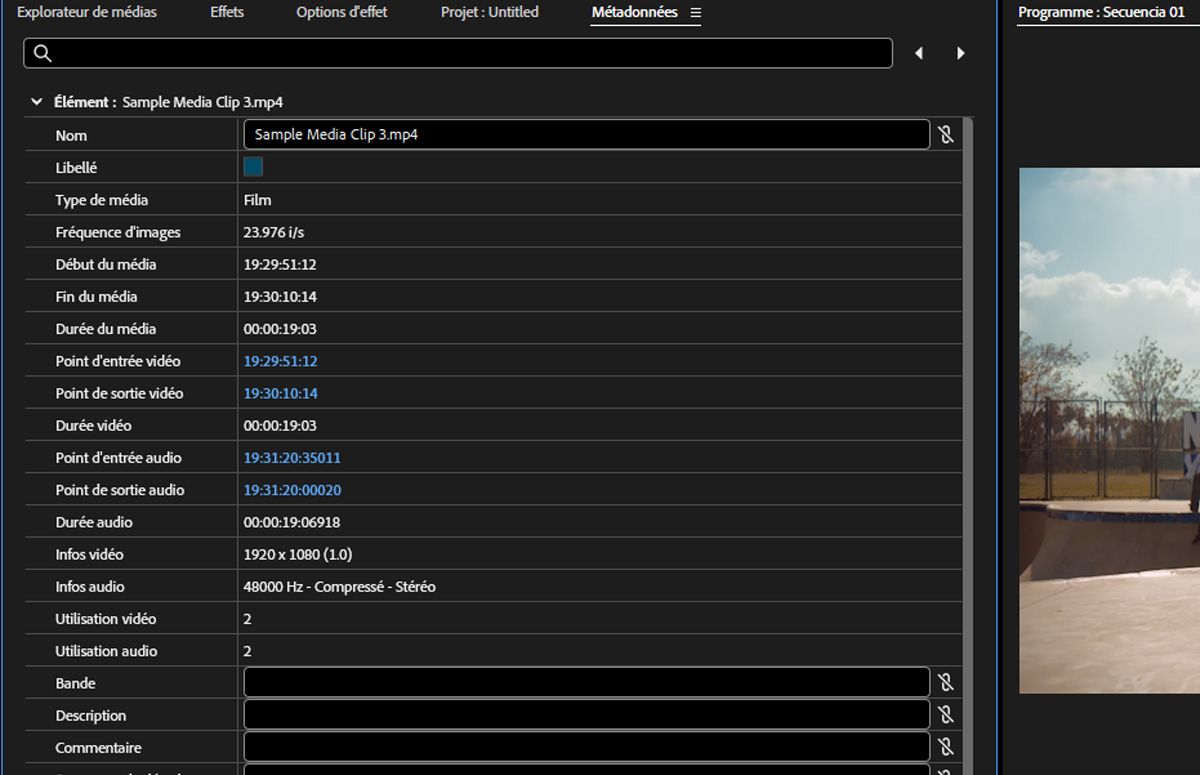Viewport: 1200px width, 775px height.
Task: Toggle link icon beside Nom field
Action: 946,135
